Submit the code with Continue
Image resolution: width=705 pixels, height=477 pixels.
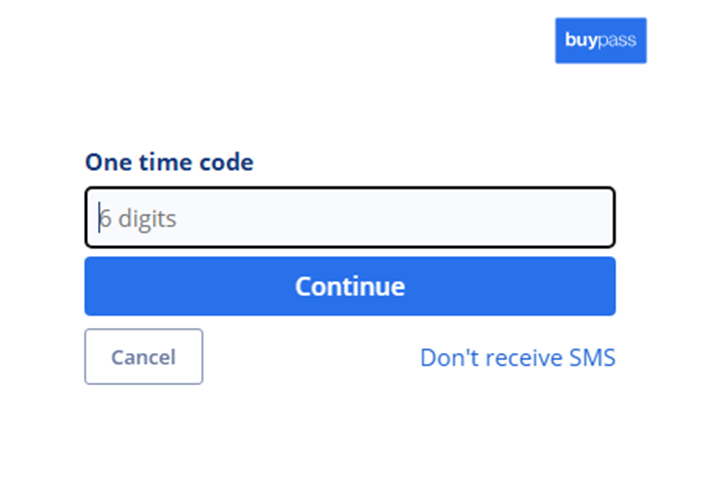pyautogui.click(x=349, y=286)
